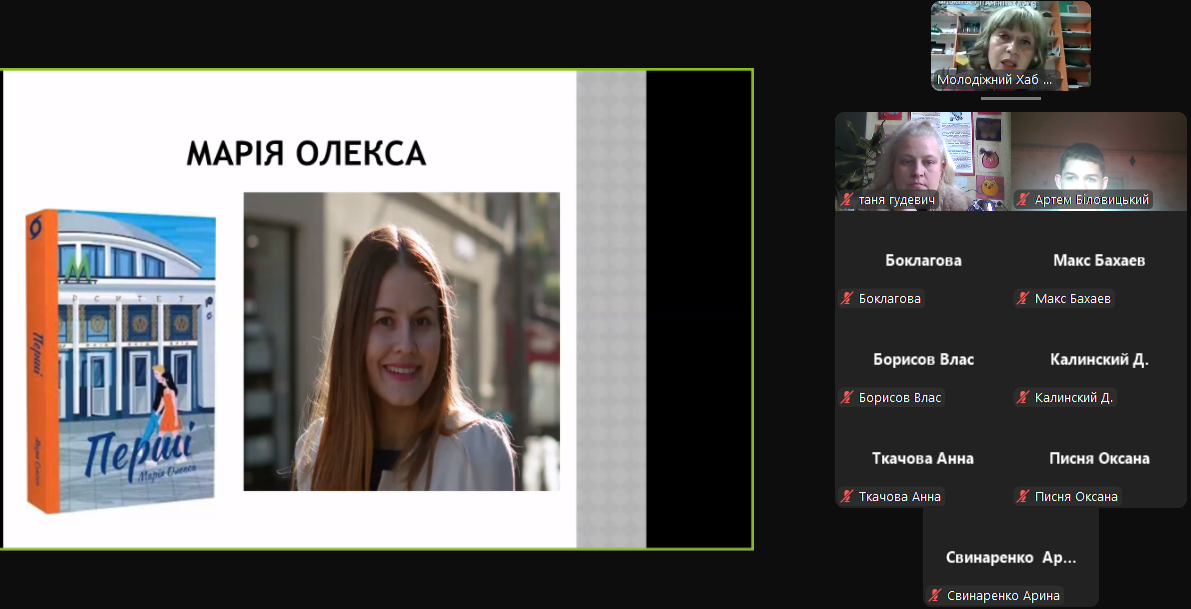Click the author portrait photo on slide

(402, 341)
